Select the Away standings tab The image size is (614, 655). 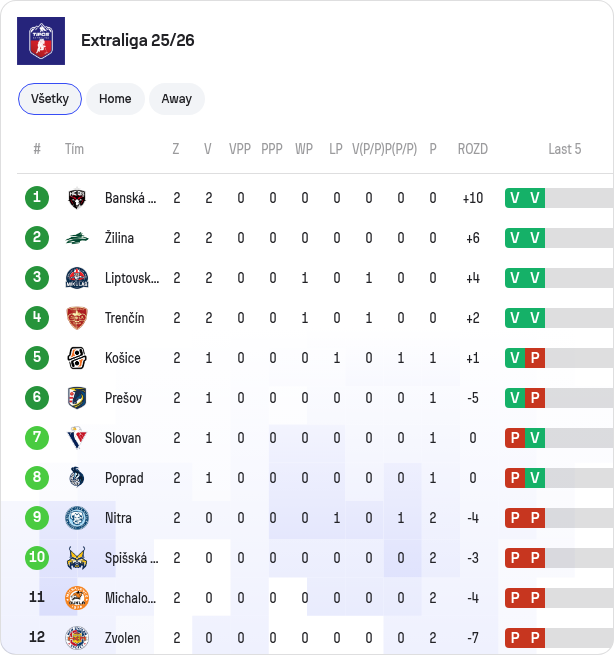(177, 99)
